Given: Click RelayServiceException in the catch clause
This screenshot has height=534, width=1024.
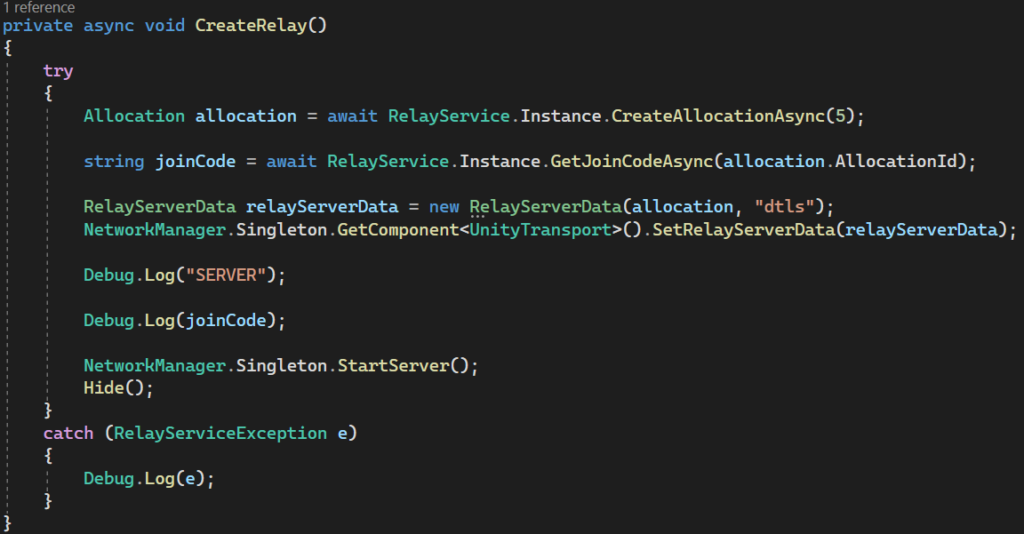Looking at the screenshot, I should pos(220,433).
